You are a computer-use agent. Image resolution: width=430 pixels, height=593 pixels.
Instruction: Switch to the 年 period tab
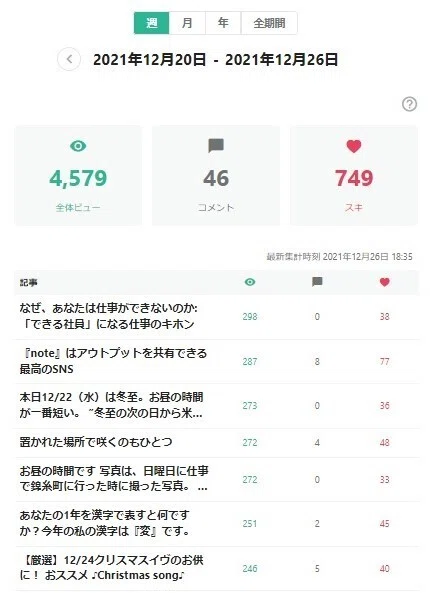coord(223,23)
